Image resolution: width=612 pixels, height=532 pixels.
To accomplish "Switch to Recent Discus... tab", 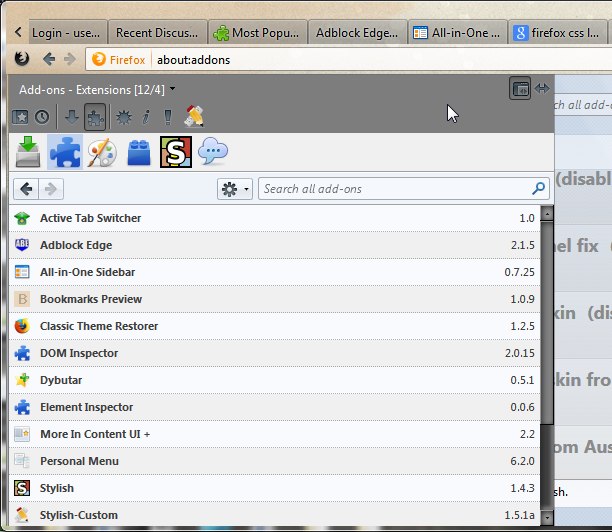I will (157, 33).
